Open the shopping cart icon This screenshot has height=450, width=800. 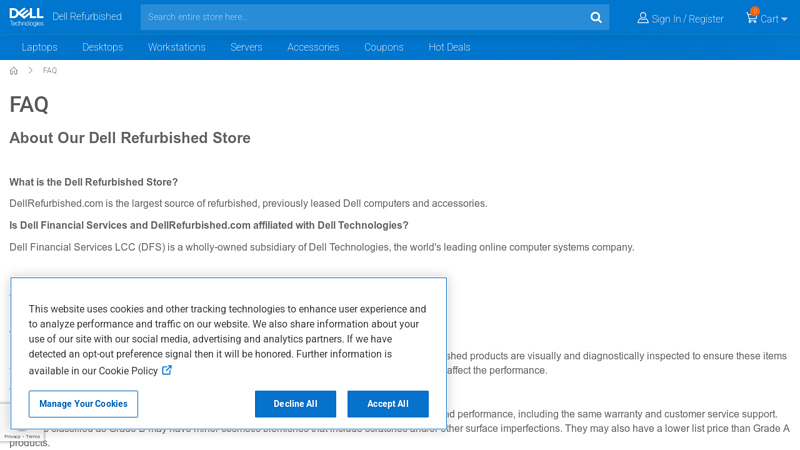pyautogui.click(x=752, y=18)
